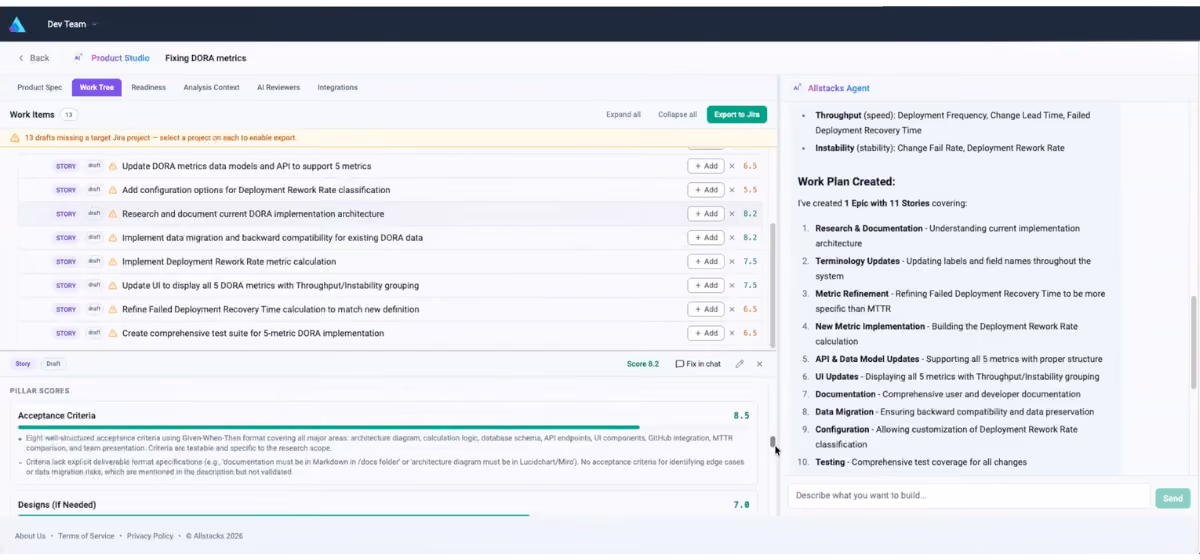Open the Privacy Policy footer link
The width and height of the screenshot is (1200, 560).
click(150, 536)
